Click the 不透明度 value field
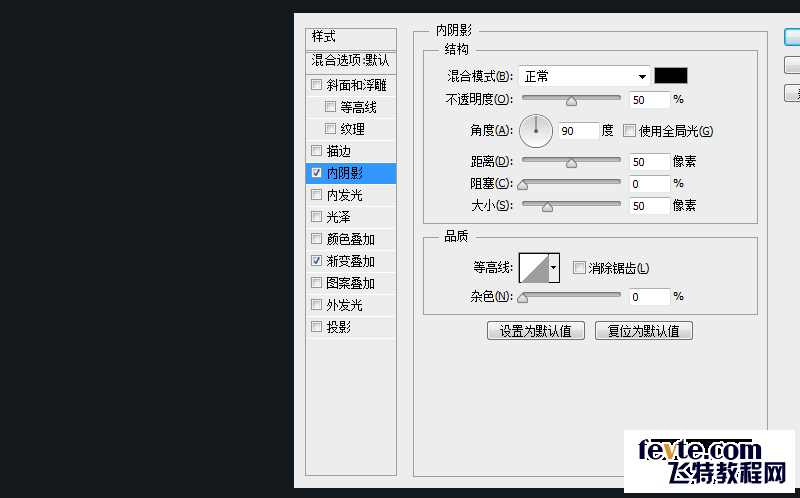Screen dimensions: 800x498 pyautogui.click(x=649, y=100)
